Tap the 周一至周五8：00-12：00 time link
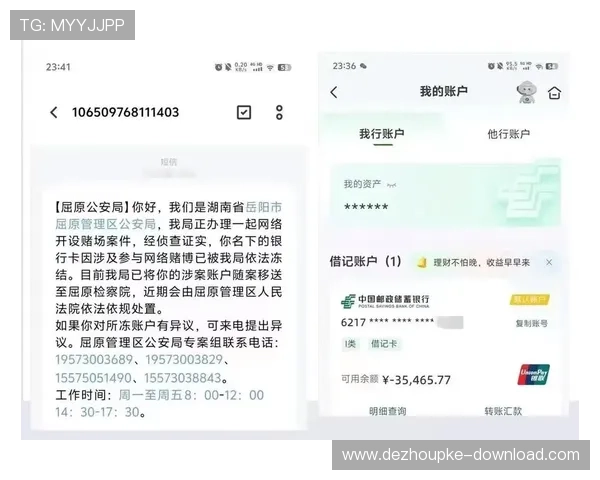 [191, 395]
